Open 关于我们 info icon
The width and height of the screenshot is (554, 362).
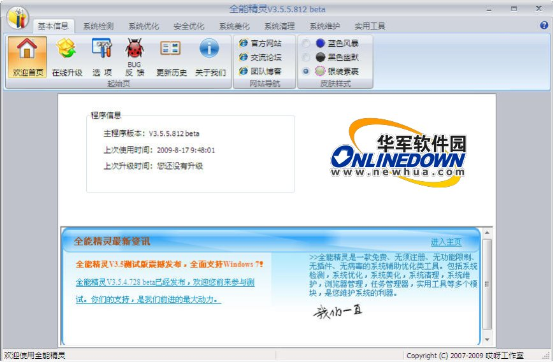tap(210, 57)
